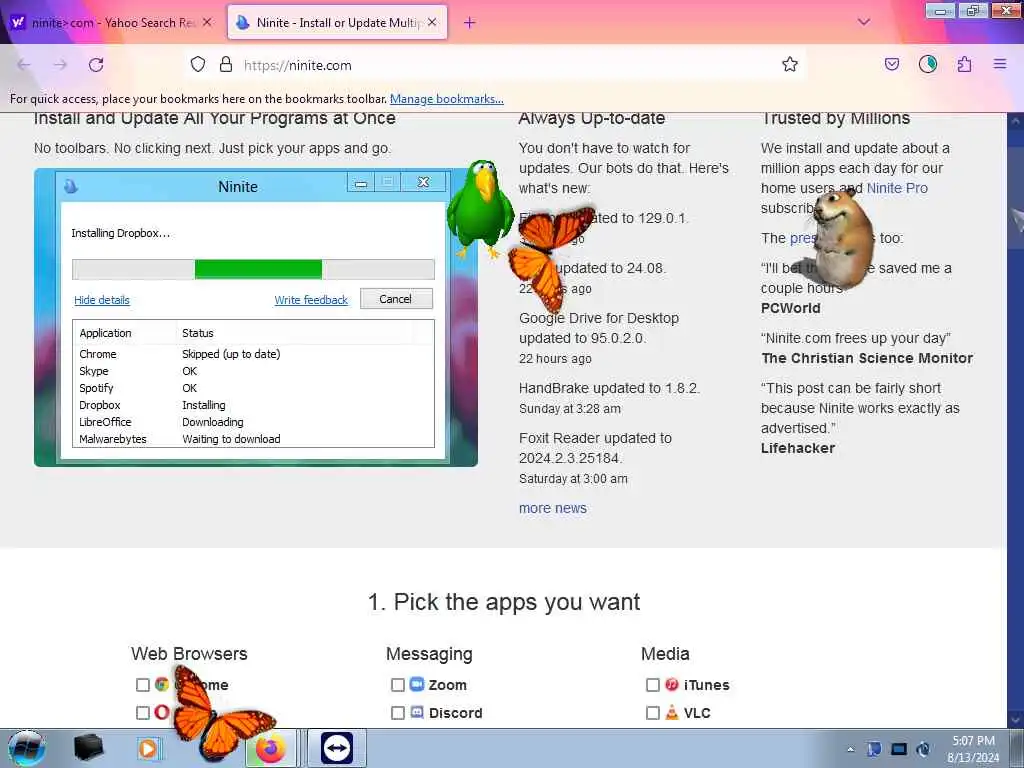
Task: Open the Firefox account avatar icon
Action: click(928, 64)
